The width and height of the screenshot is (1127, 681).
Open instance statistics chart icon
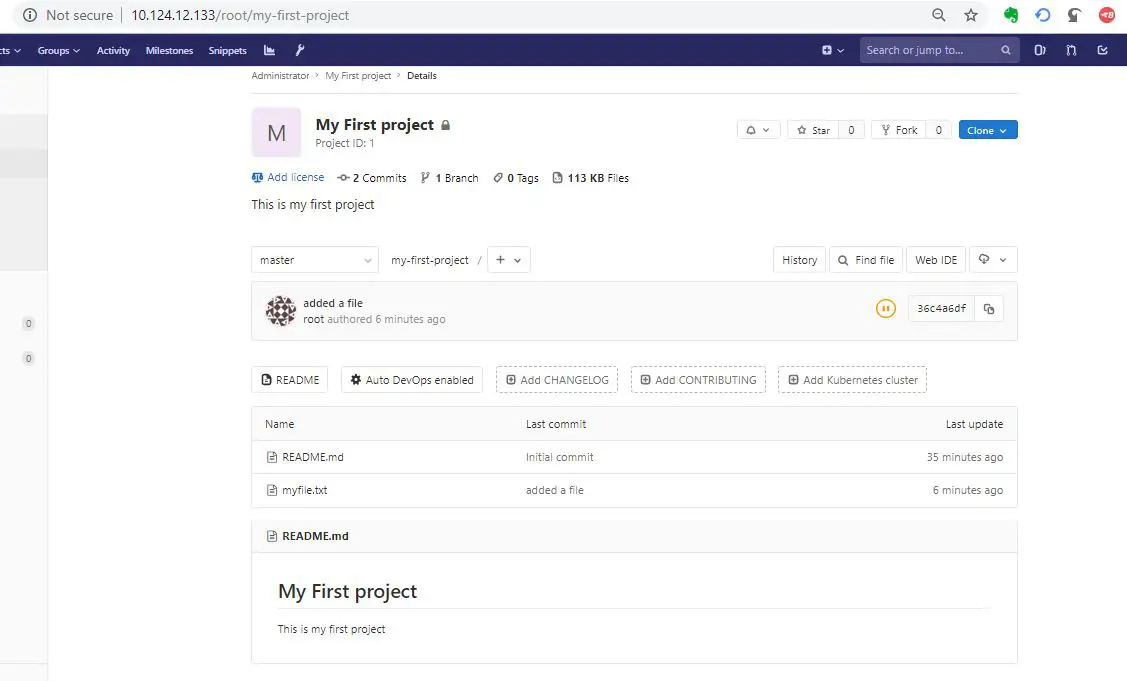[x=269, y=50]
